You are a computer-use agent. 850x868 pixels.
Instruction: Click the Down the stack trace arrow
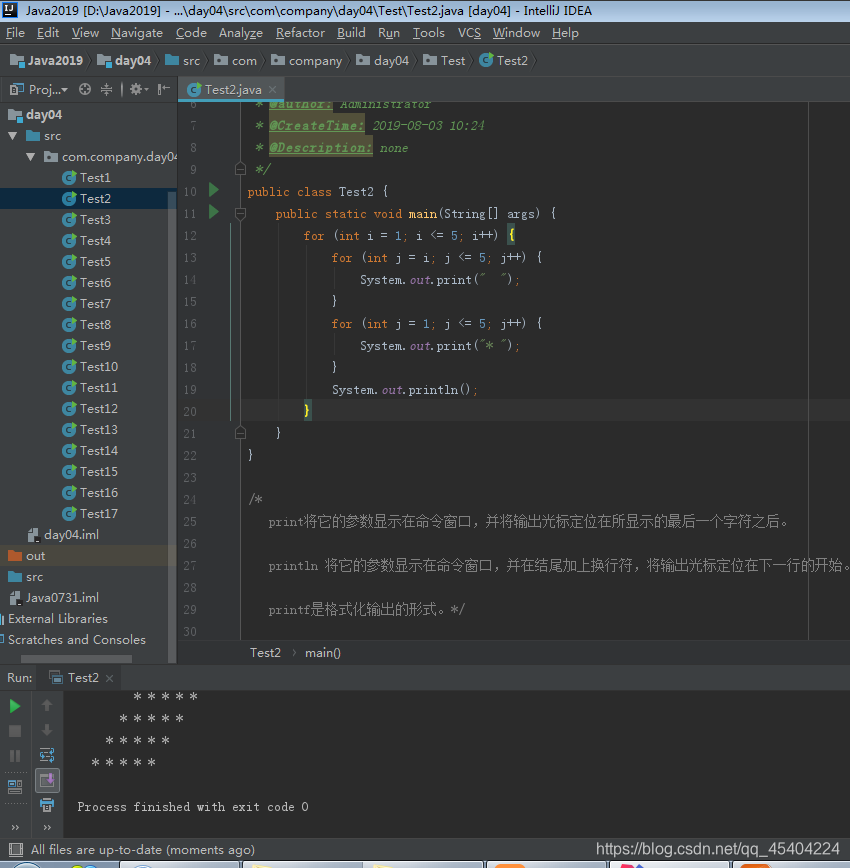pos(47,731)
